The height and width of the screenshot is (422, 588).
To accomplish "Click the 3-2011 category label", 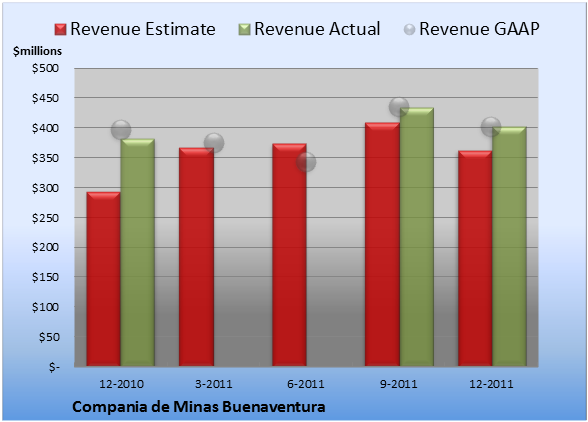I will tap(214, 384).
